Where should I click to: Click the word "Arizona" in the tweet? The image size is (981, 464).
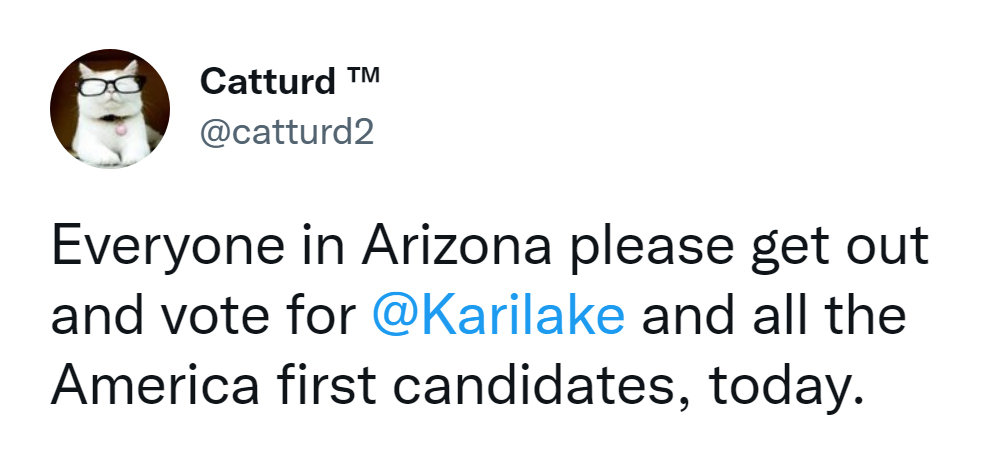[x=457, y=245]
